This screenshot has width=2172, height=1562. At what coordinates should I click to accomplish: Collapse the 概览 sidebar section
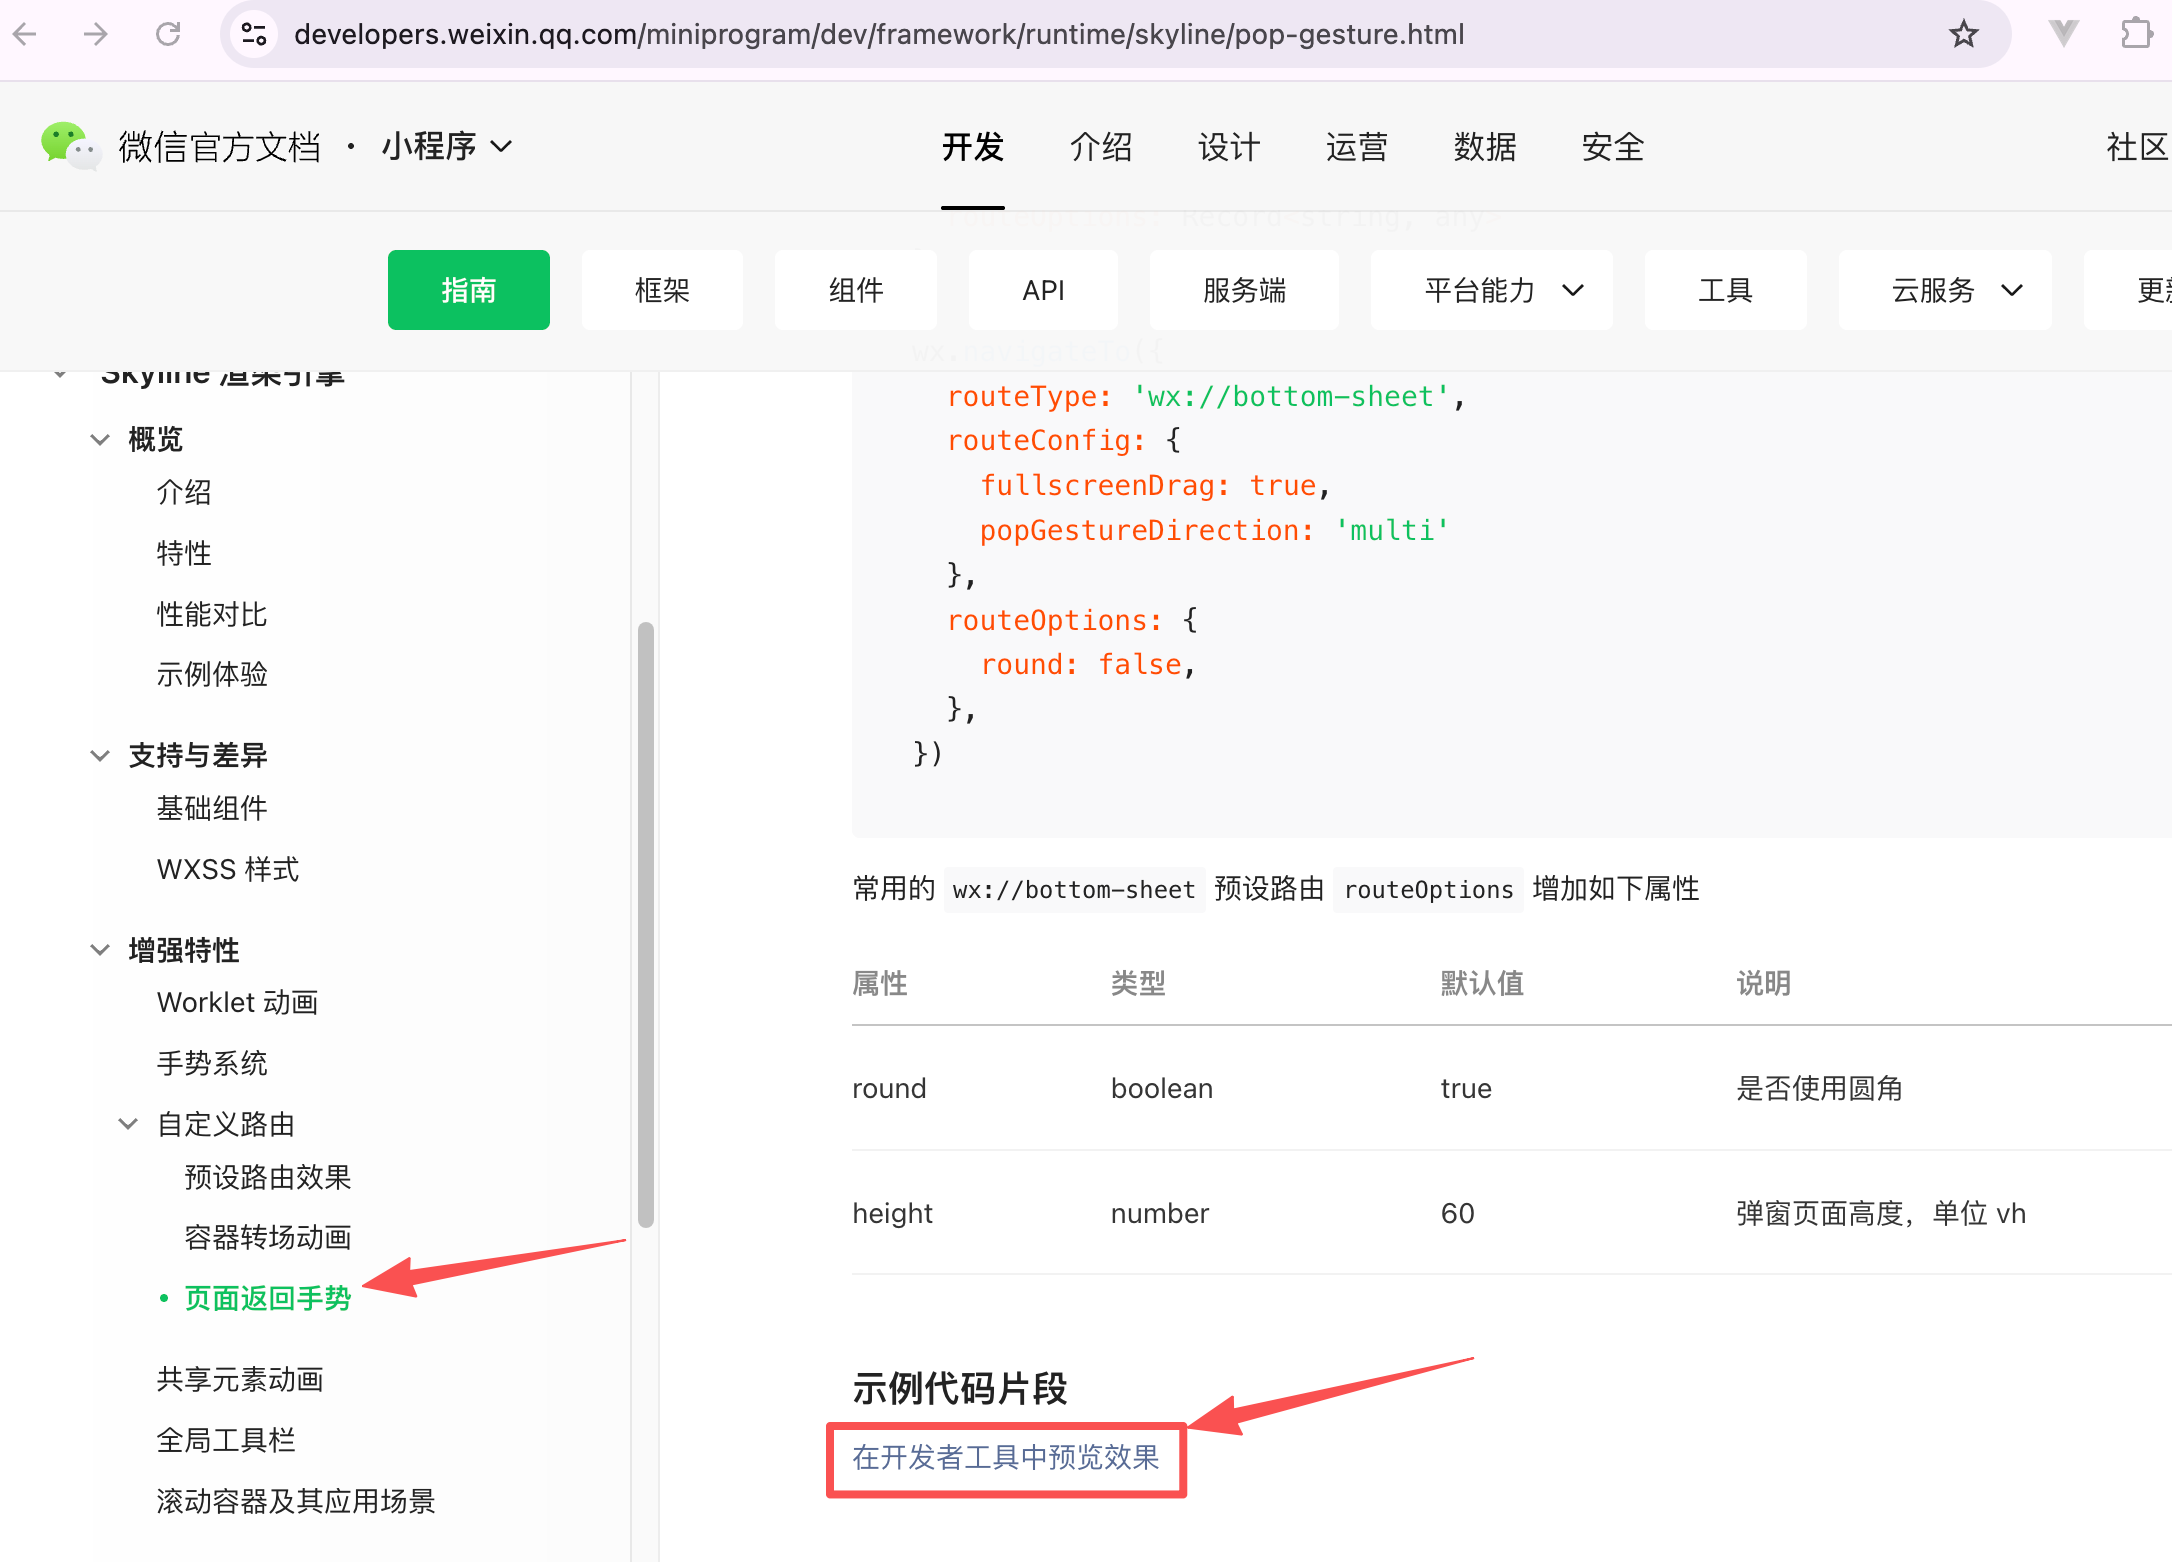(100, 439)
